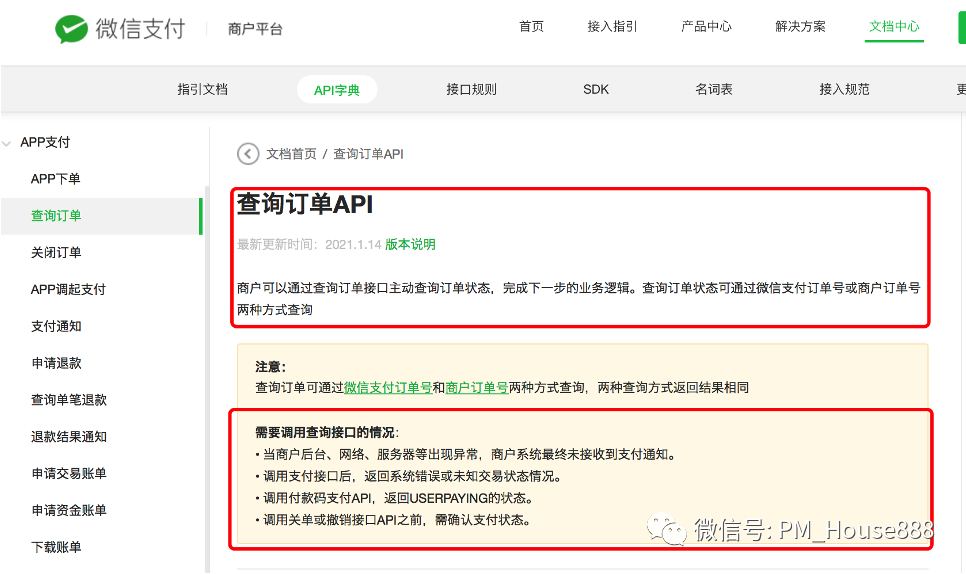Viewport: 966px width, 574px height.
Task: Click the 查询订单API page heading
Action: tap(305, 204)
